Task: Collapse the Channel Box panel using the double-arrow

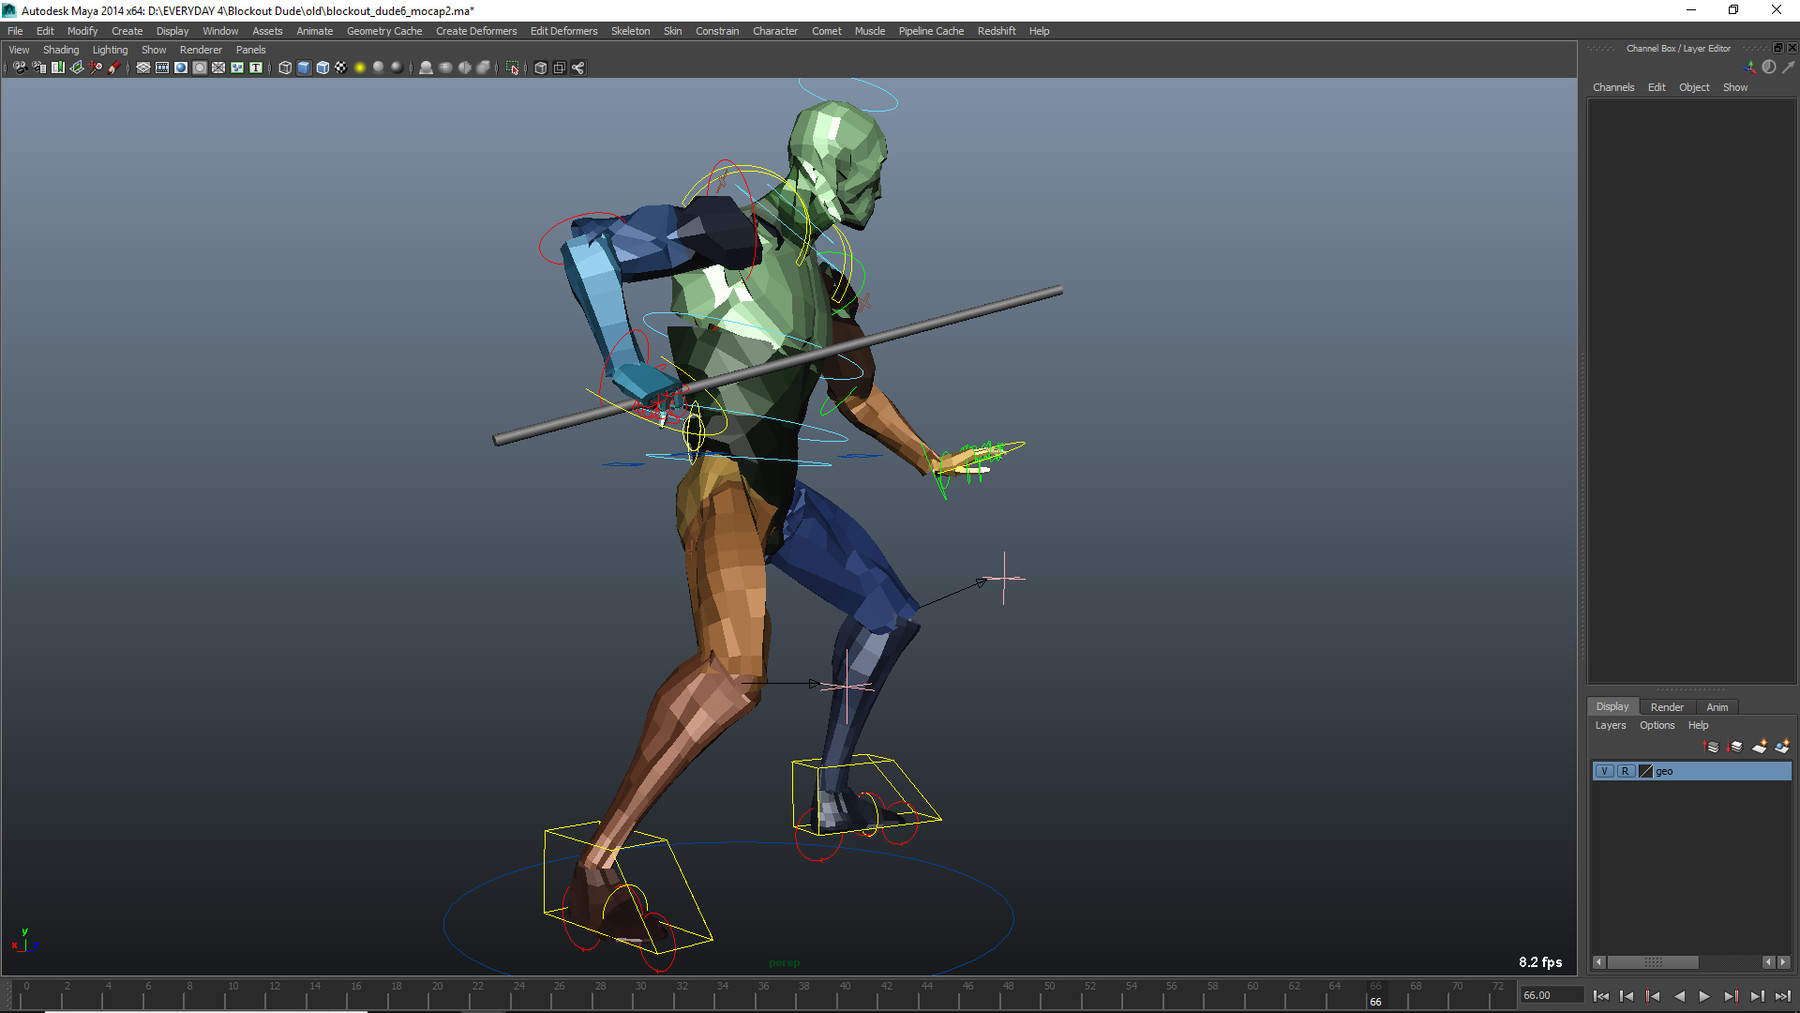Action: [1778, 47]
